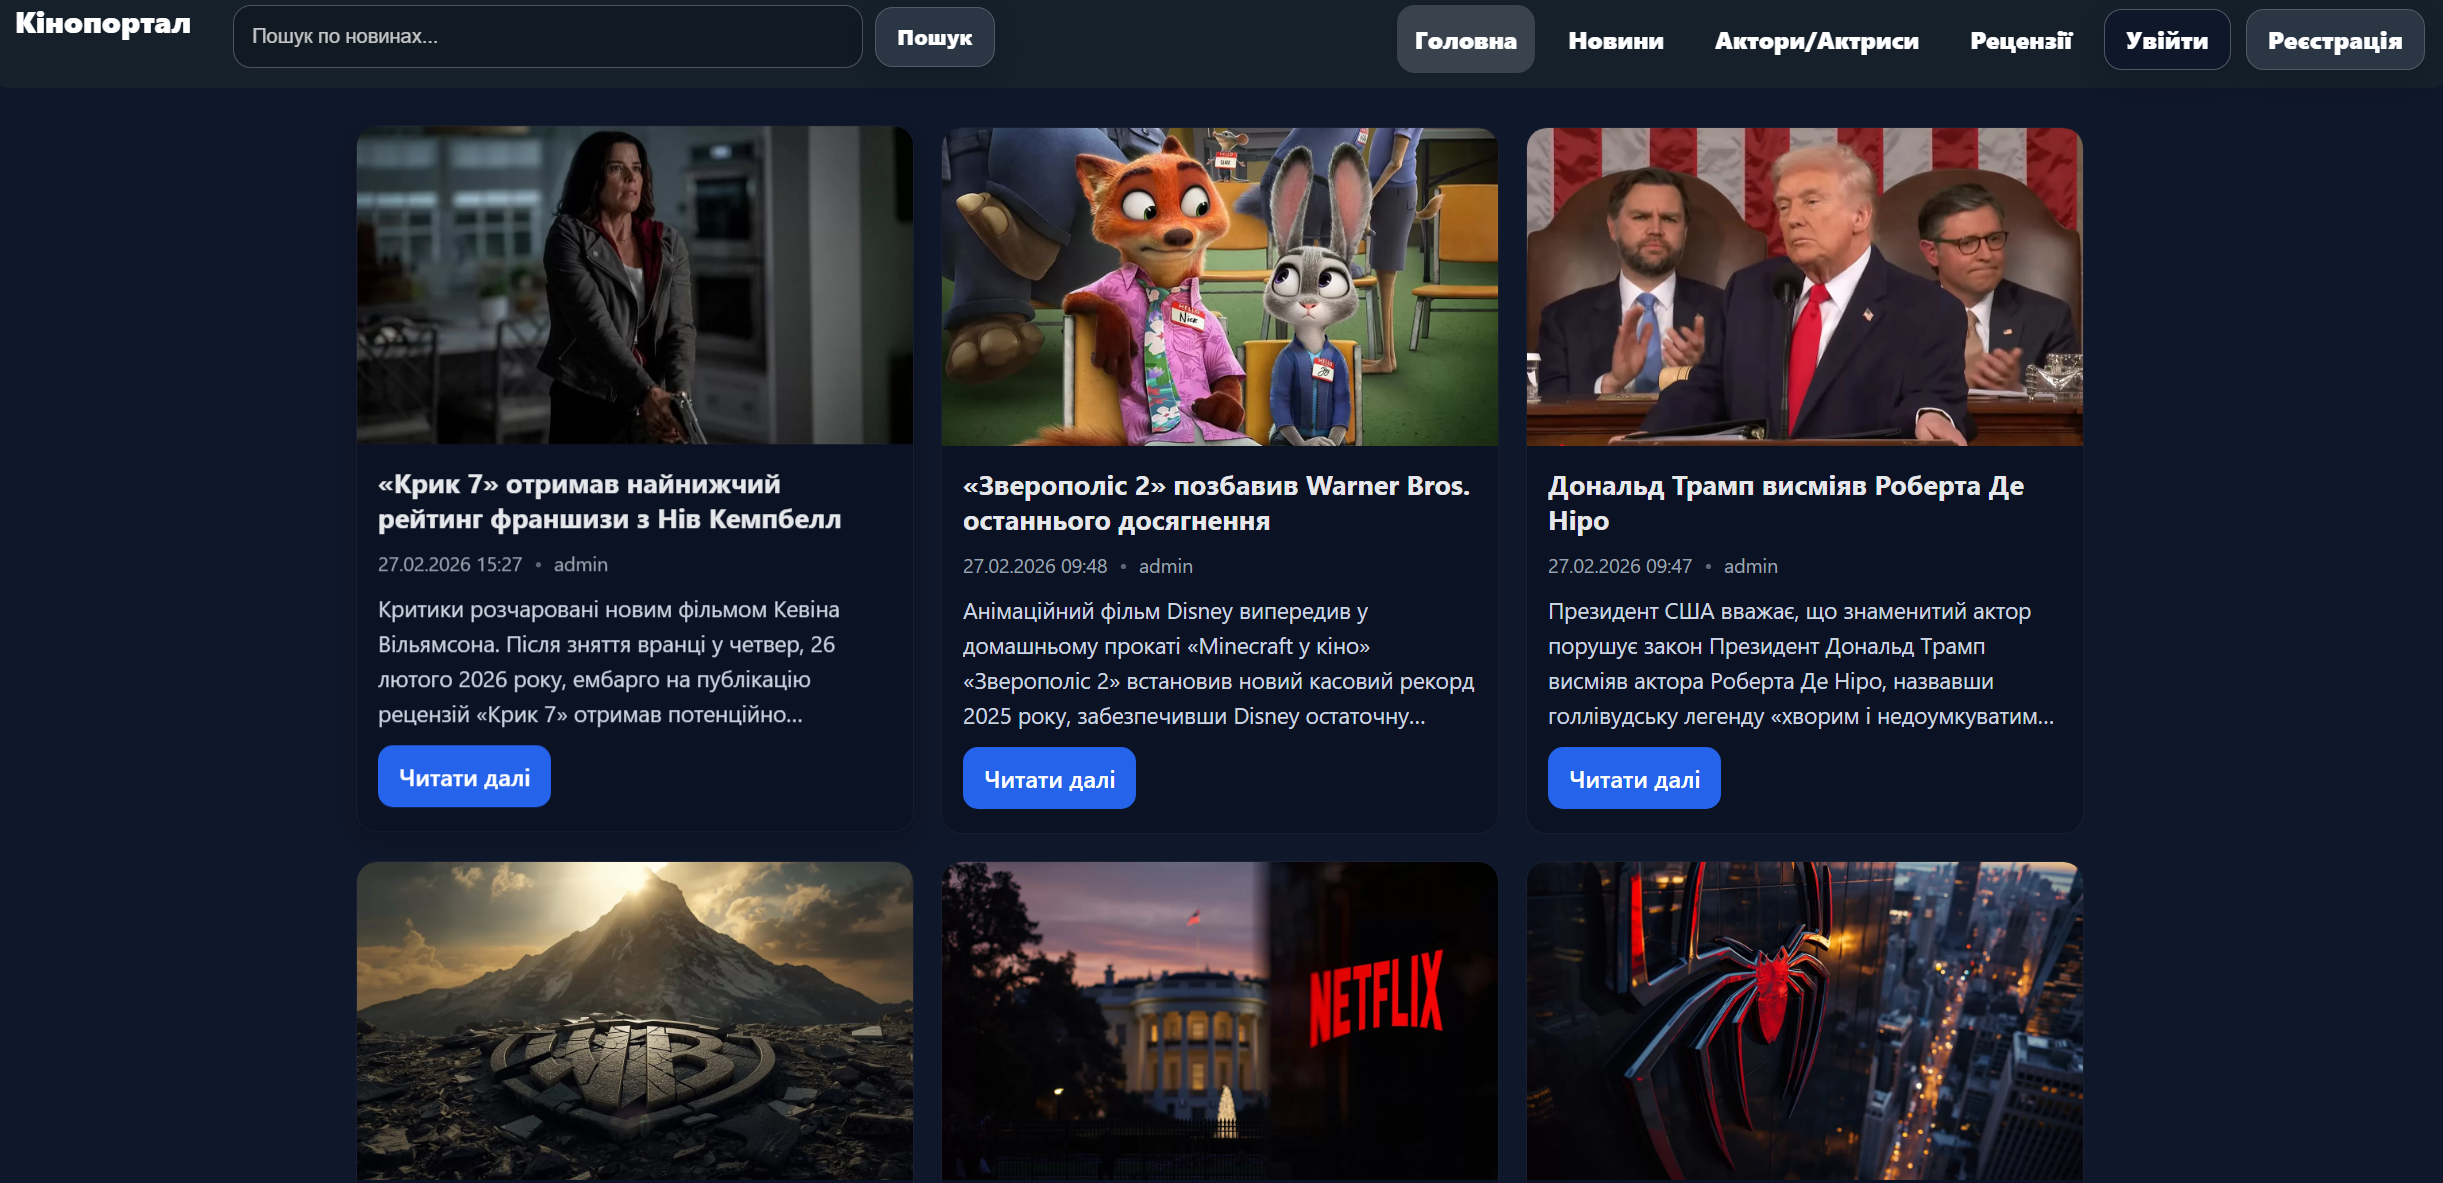Image resolution: width=2443 pixels, height=1183 pixels.
Task: Focus the news search input field
Action: pyautogui.click(x=548, y=37)
